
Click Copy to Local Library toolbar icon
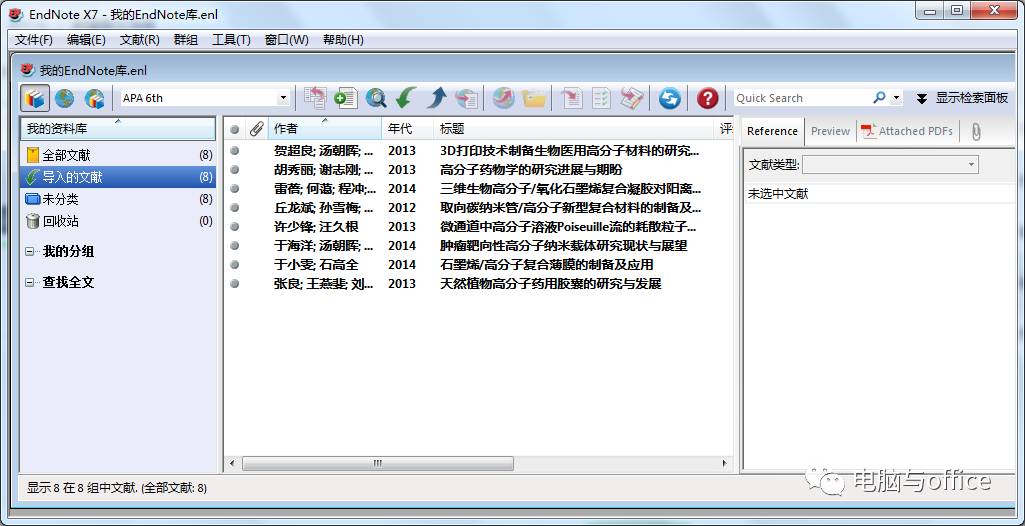pos(315,99)
